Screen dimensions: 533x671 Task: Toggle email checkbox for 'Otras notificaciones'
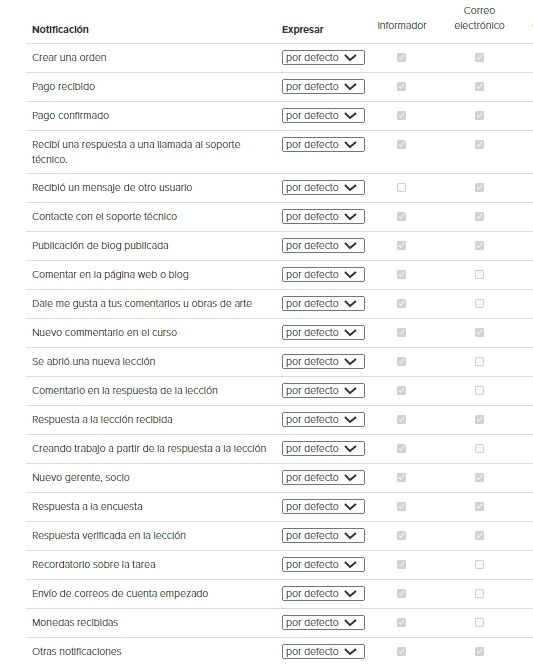point(479,651)
